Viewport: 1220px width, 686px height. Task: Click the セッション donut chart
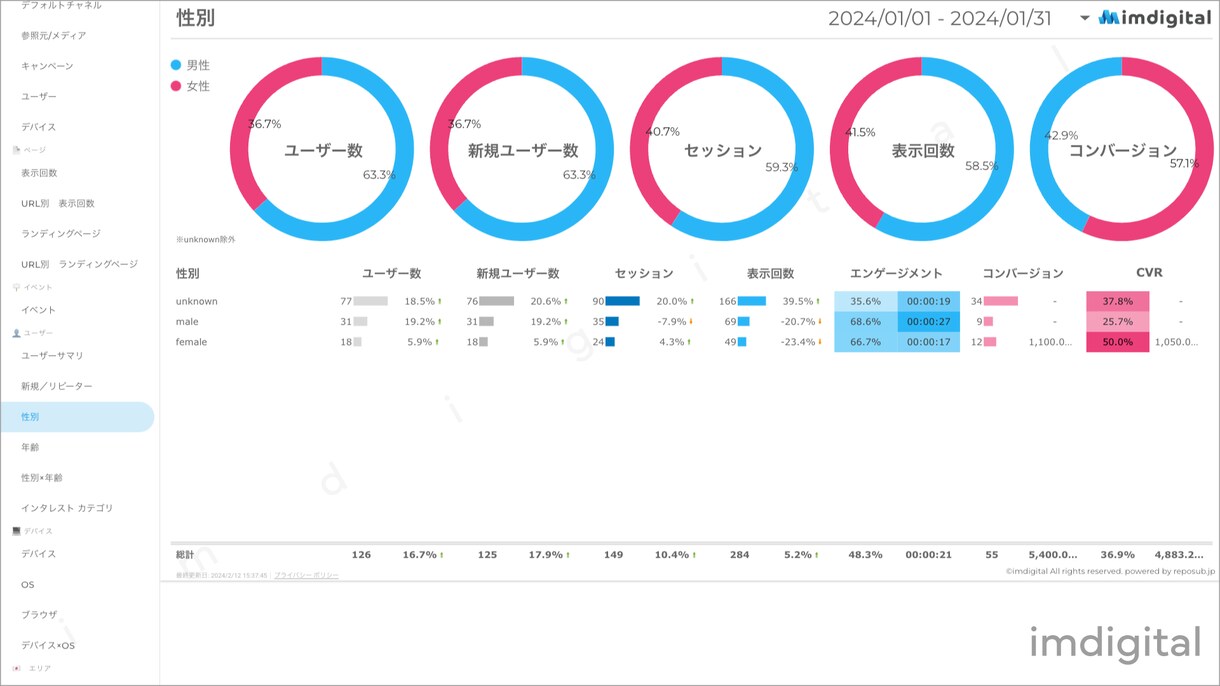pos(722,150)
